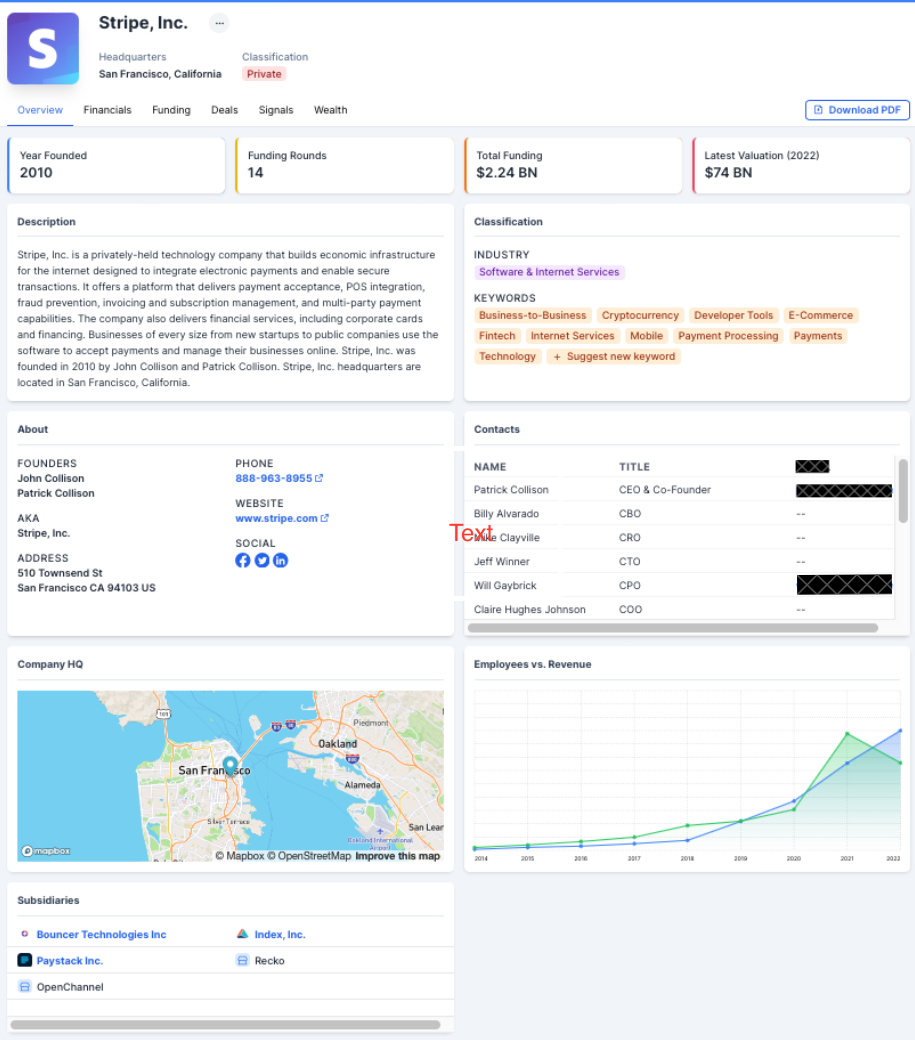Click the Contacts horizontal scrollbar
The image size is (915, 1040).
click(x=673, y=627)
